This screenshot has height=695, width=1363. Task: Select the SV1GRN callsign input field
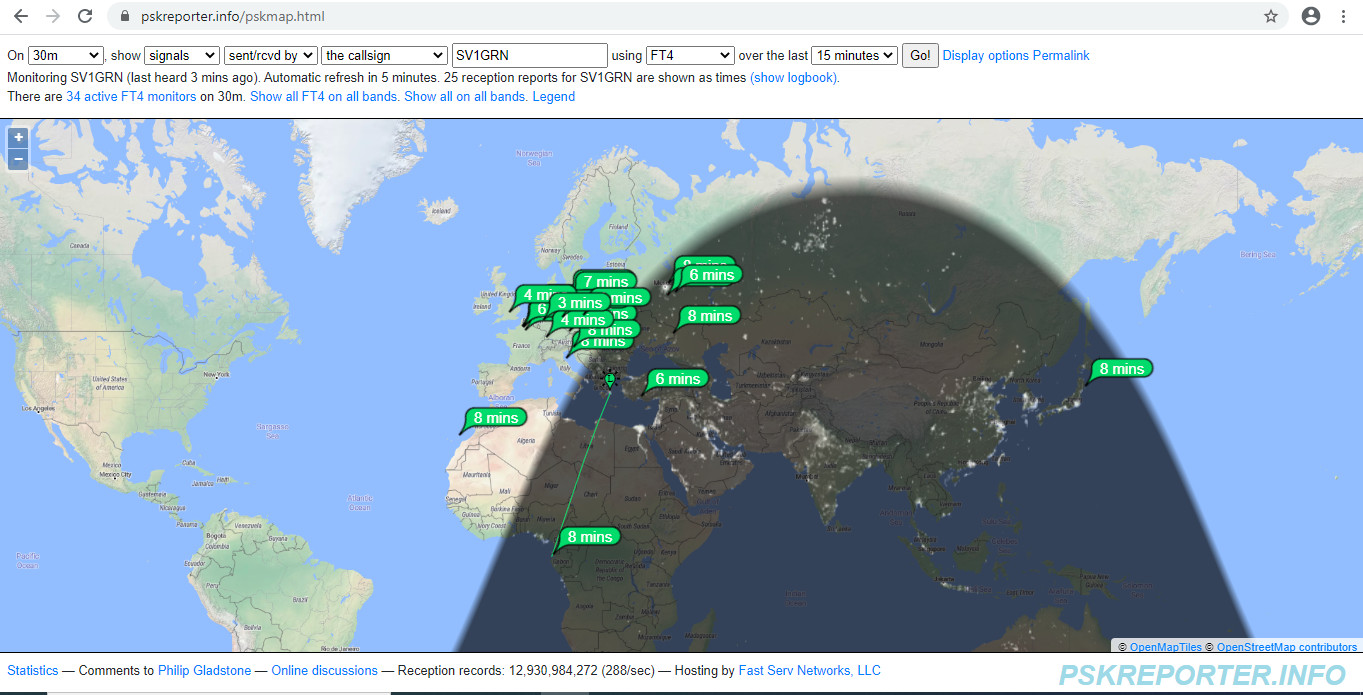(529, 55)
